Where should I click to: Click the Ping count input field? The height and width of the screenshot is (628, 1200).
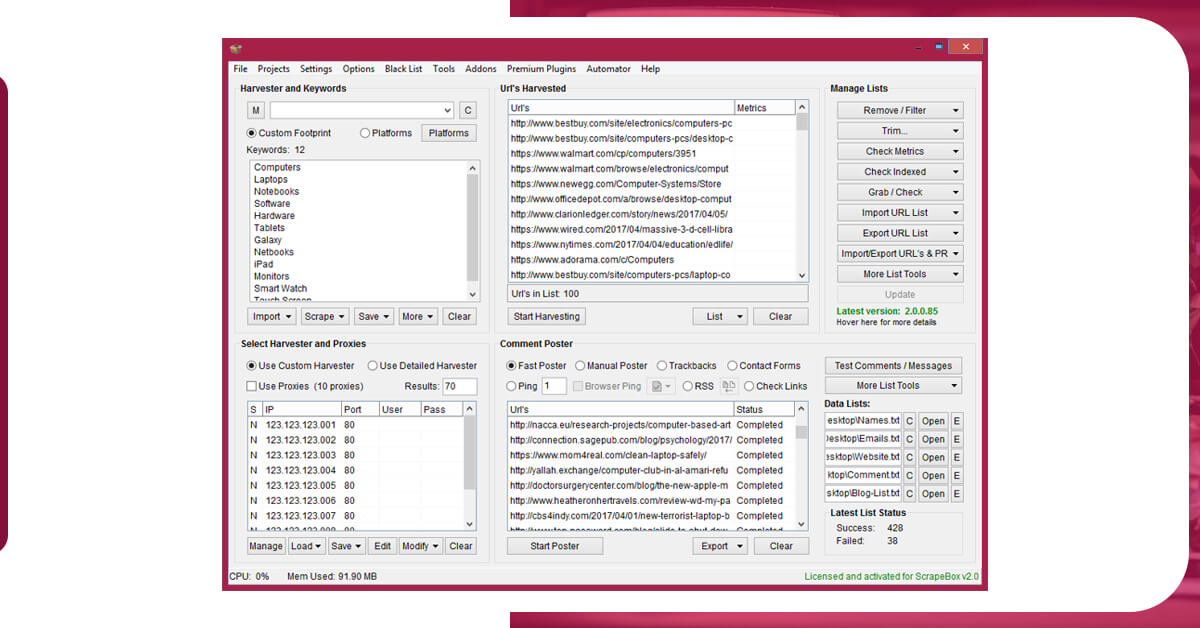click(554, 386)
